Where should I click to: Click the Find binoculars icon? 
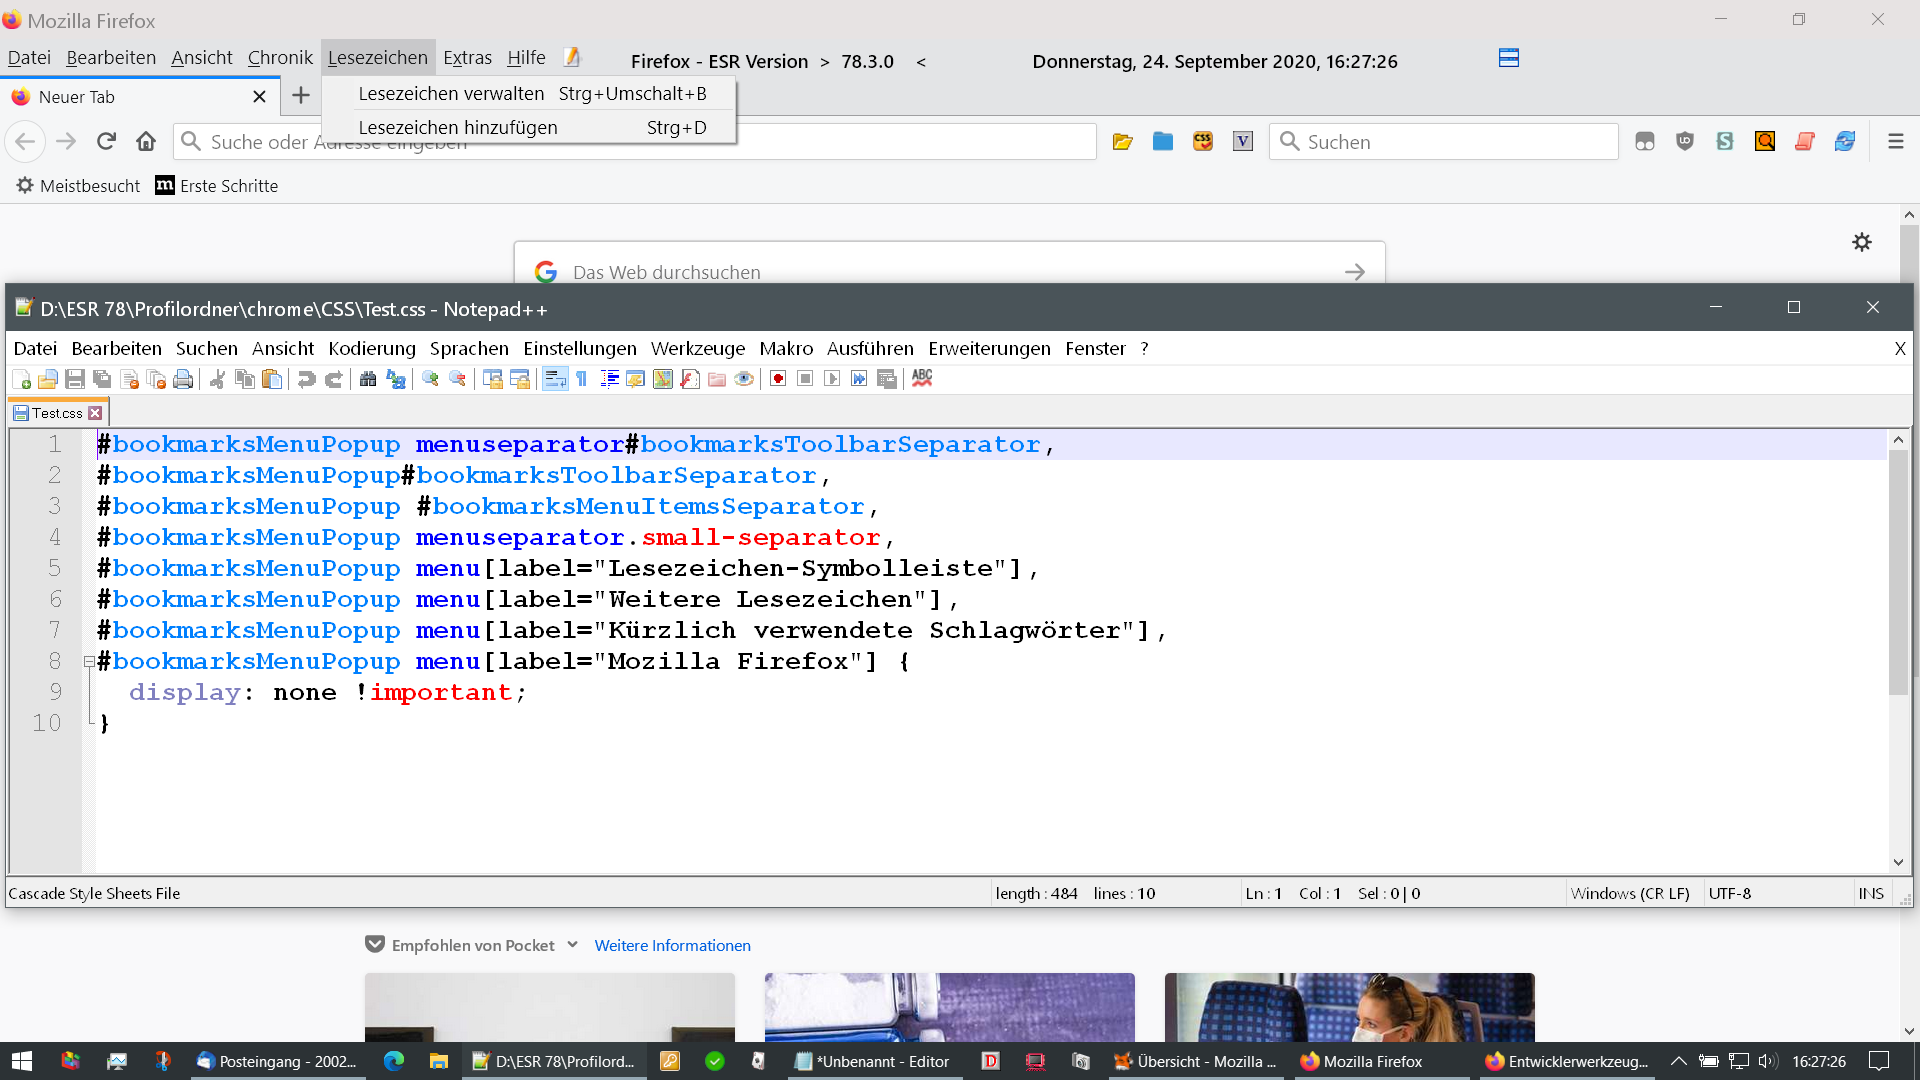pos(368,379)
